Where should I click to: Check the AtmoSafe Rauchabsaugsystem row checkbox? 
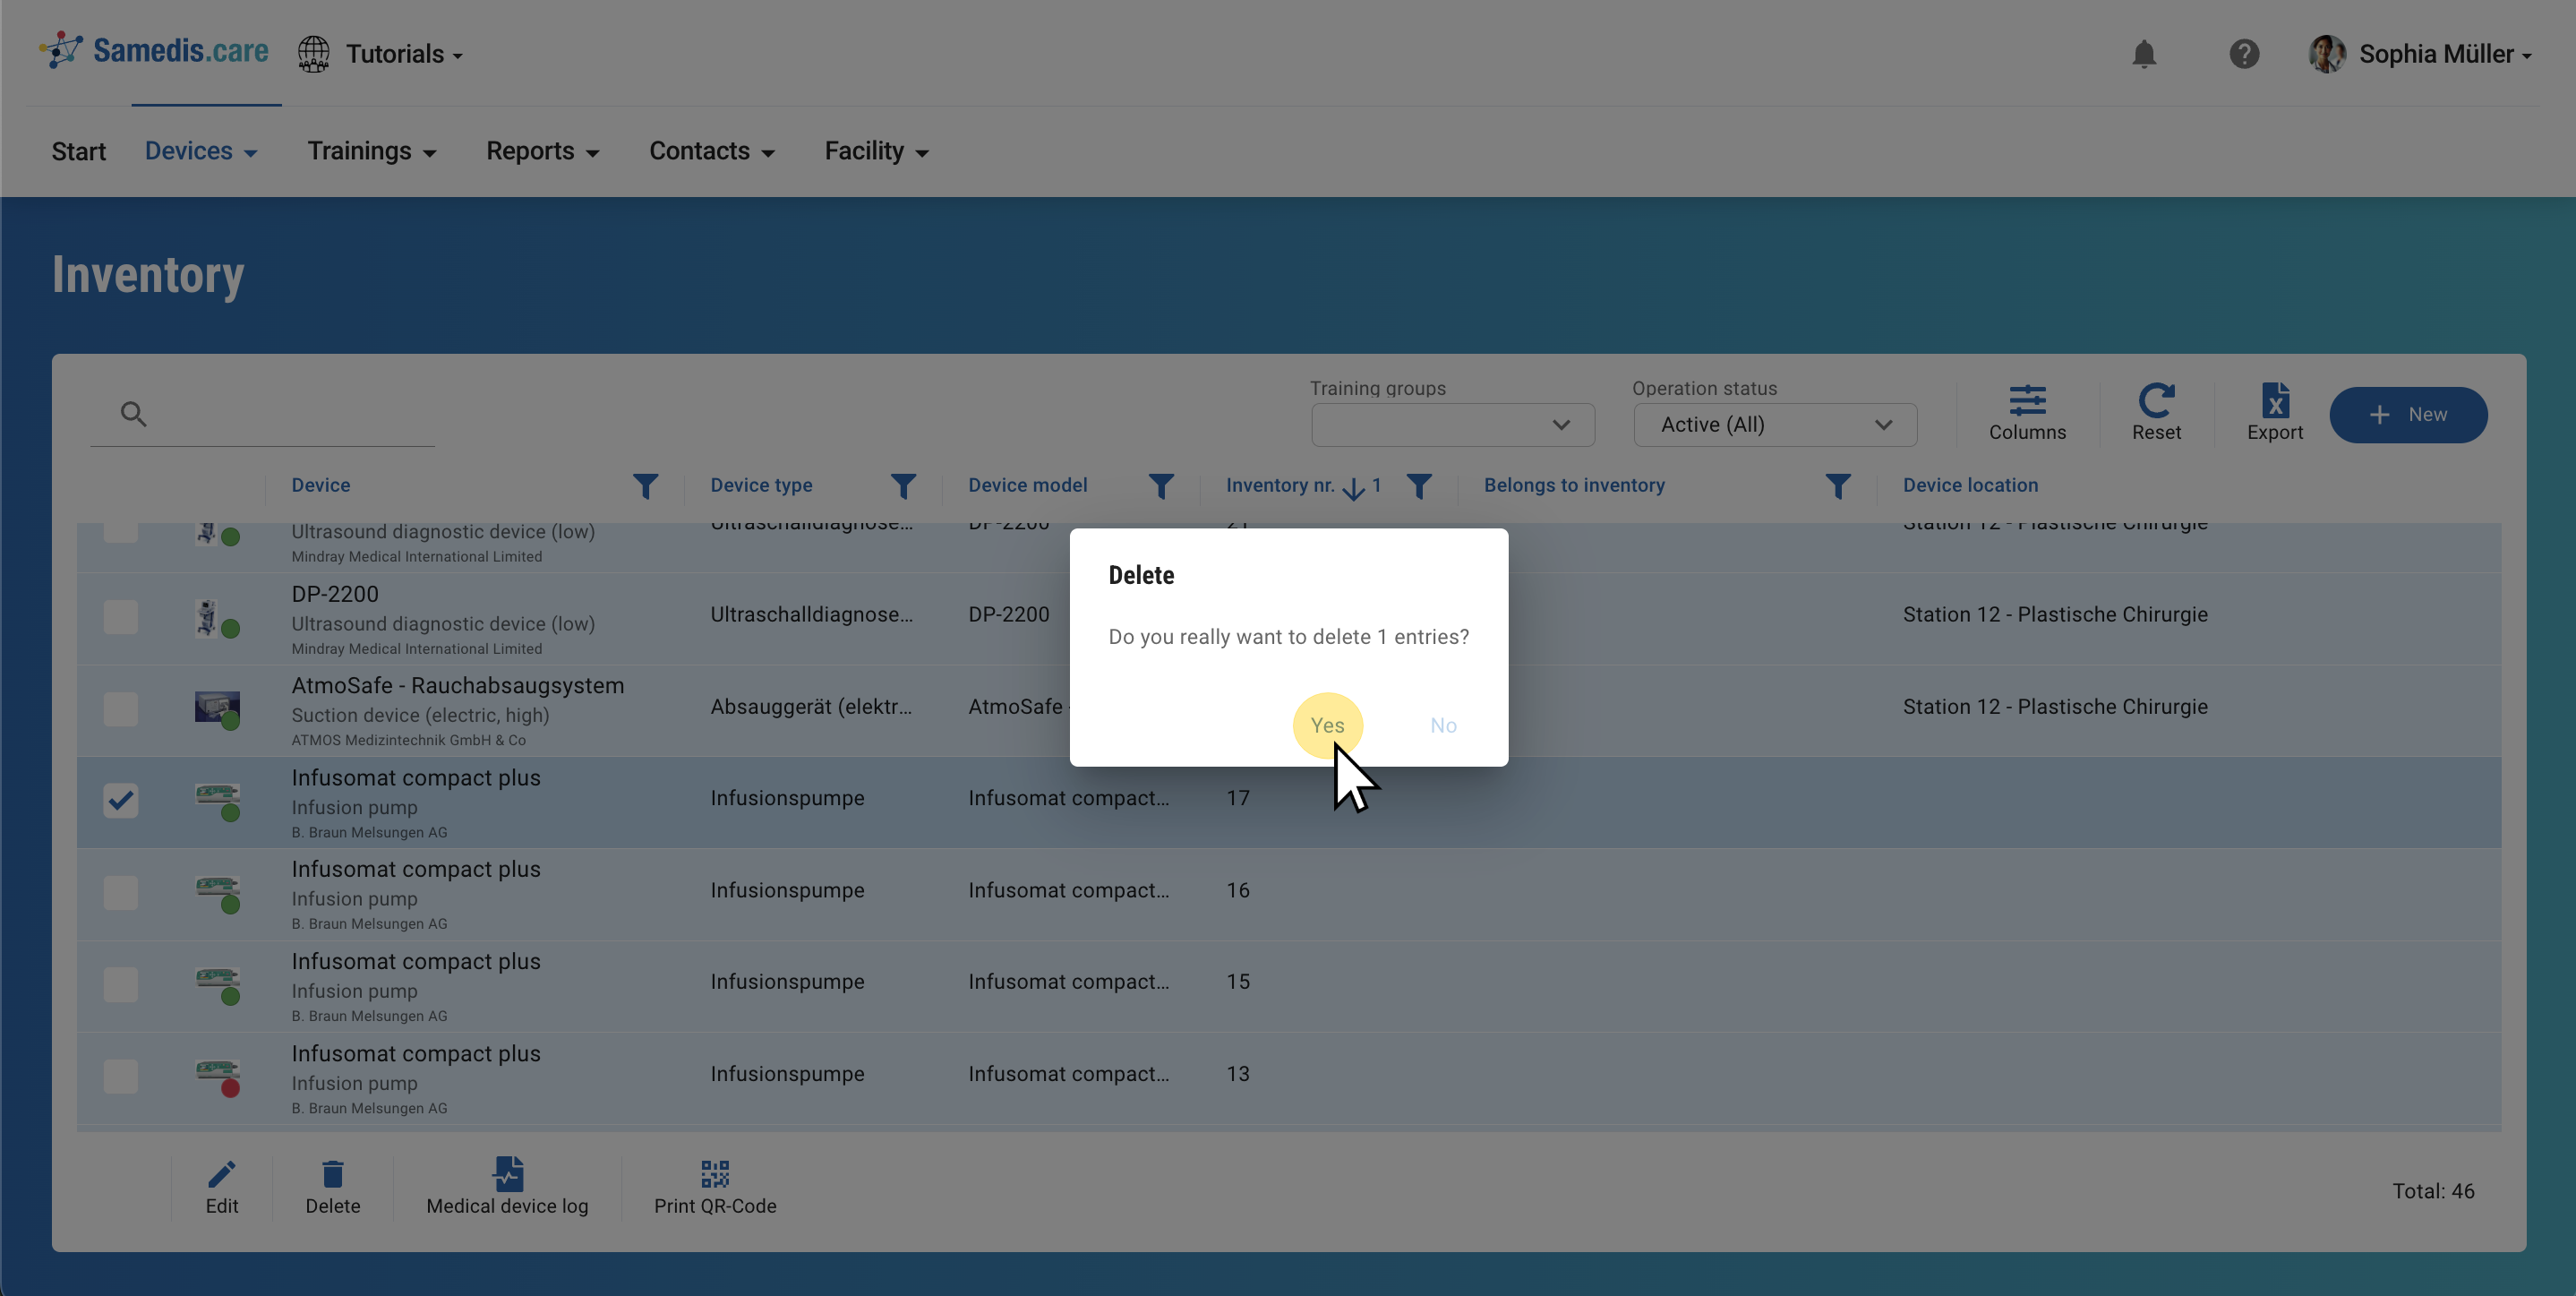click(x=121, y=709)
